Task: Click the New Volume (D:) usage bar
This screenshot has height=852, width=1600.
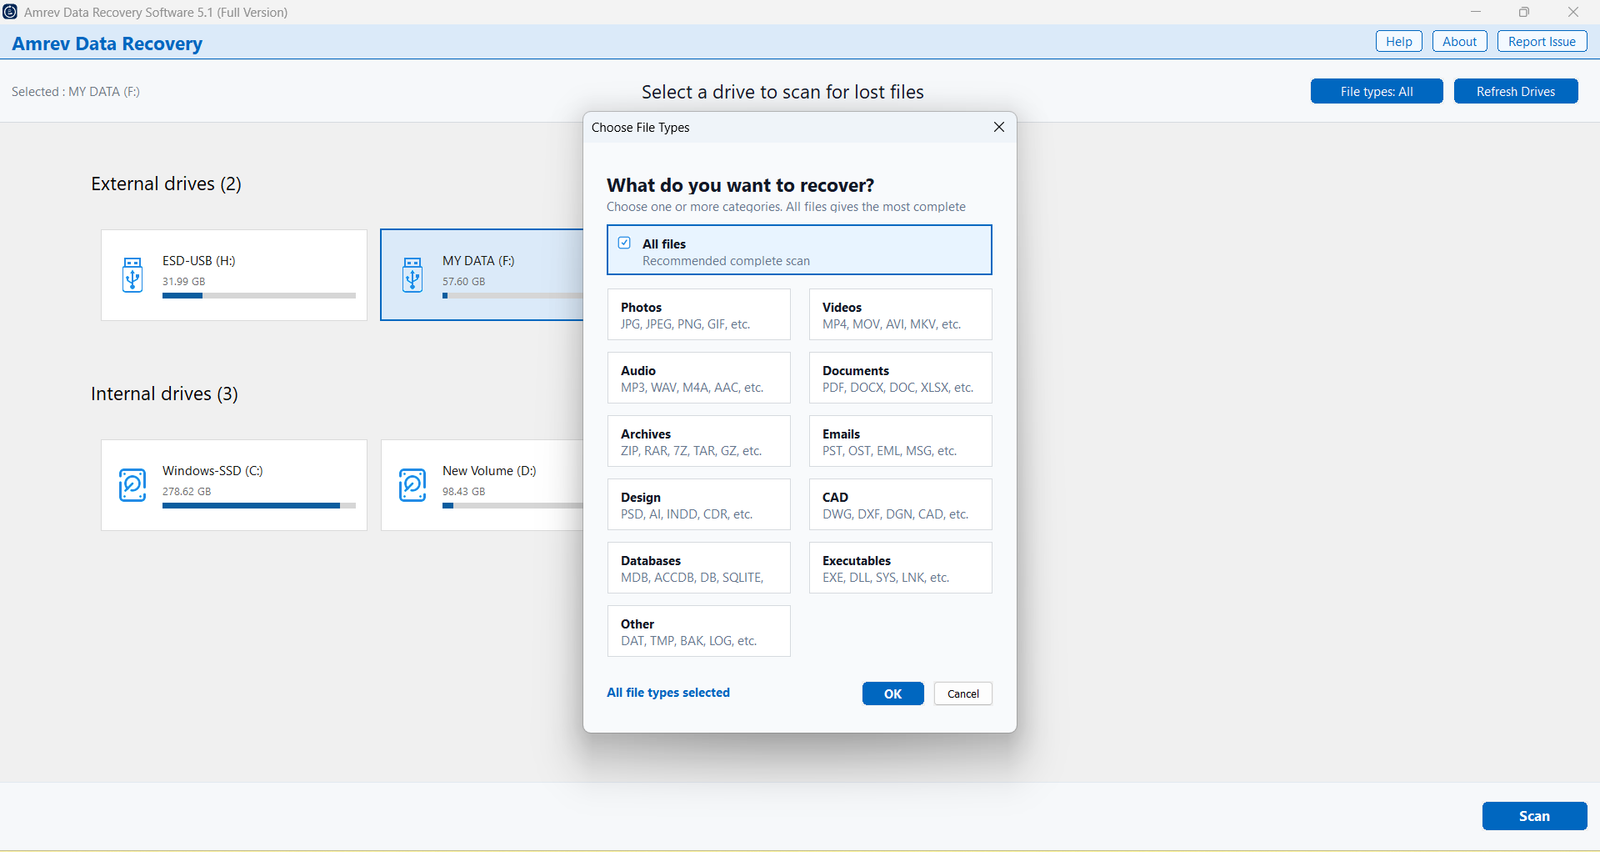Action: 512,505
